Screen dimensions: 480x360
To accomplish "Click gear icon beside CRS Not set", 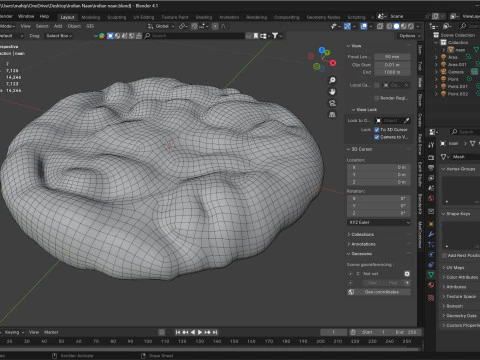I will point(407,274).
